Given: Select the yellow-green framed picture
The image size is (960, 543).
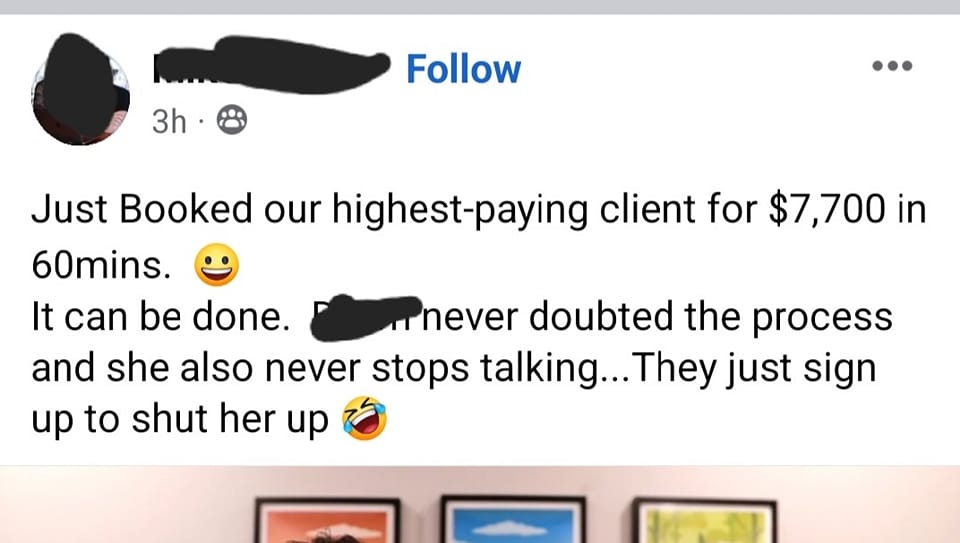Looking at the screenshot, I should tap(704, 521).
